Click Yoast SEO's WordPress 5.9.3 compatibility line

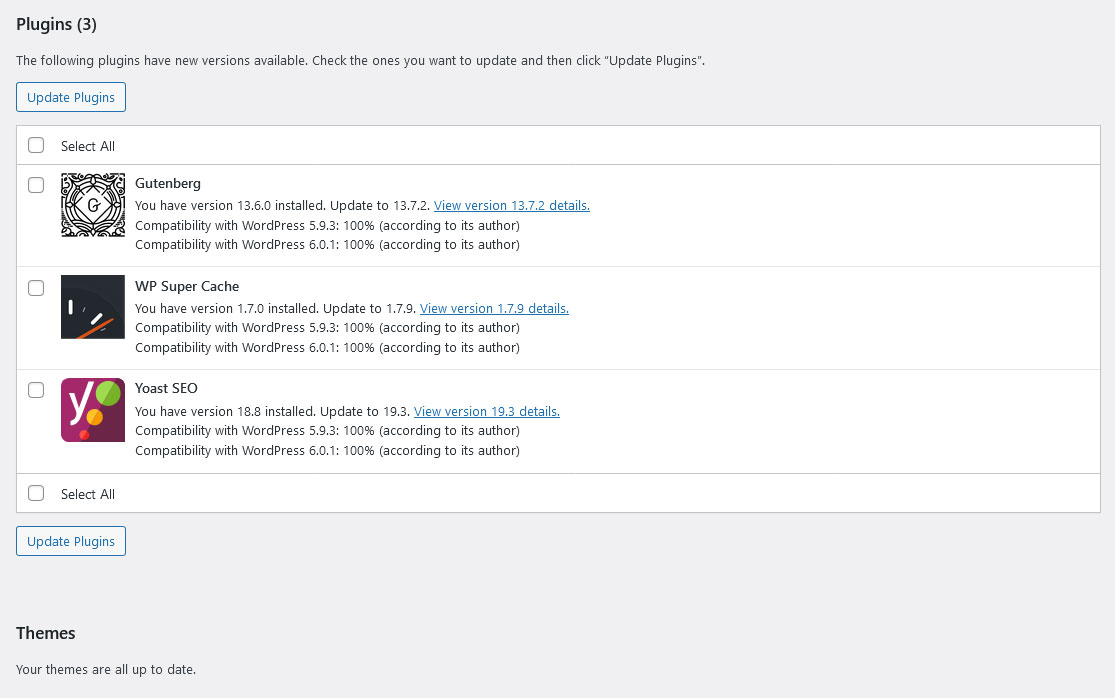tap(327, 431)
